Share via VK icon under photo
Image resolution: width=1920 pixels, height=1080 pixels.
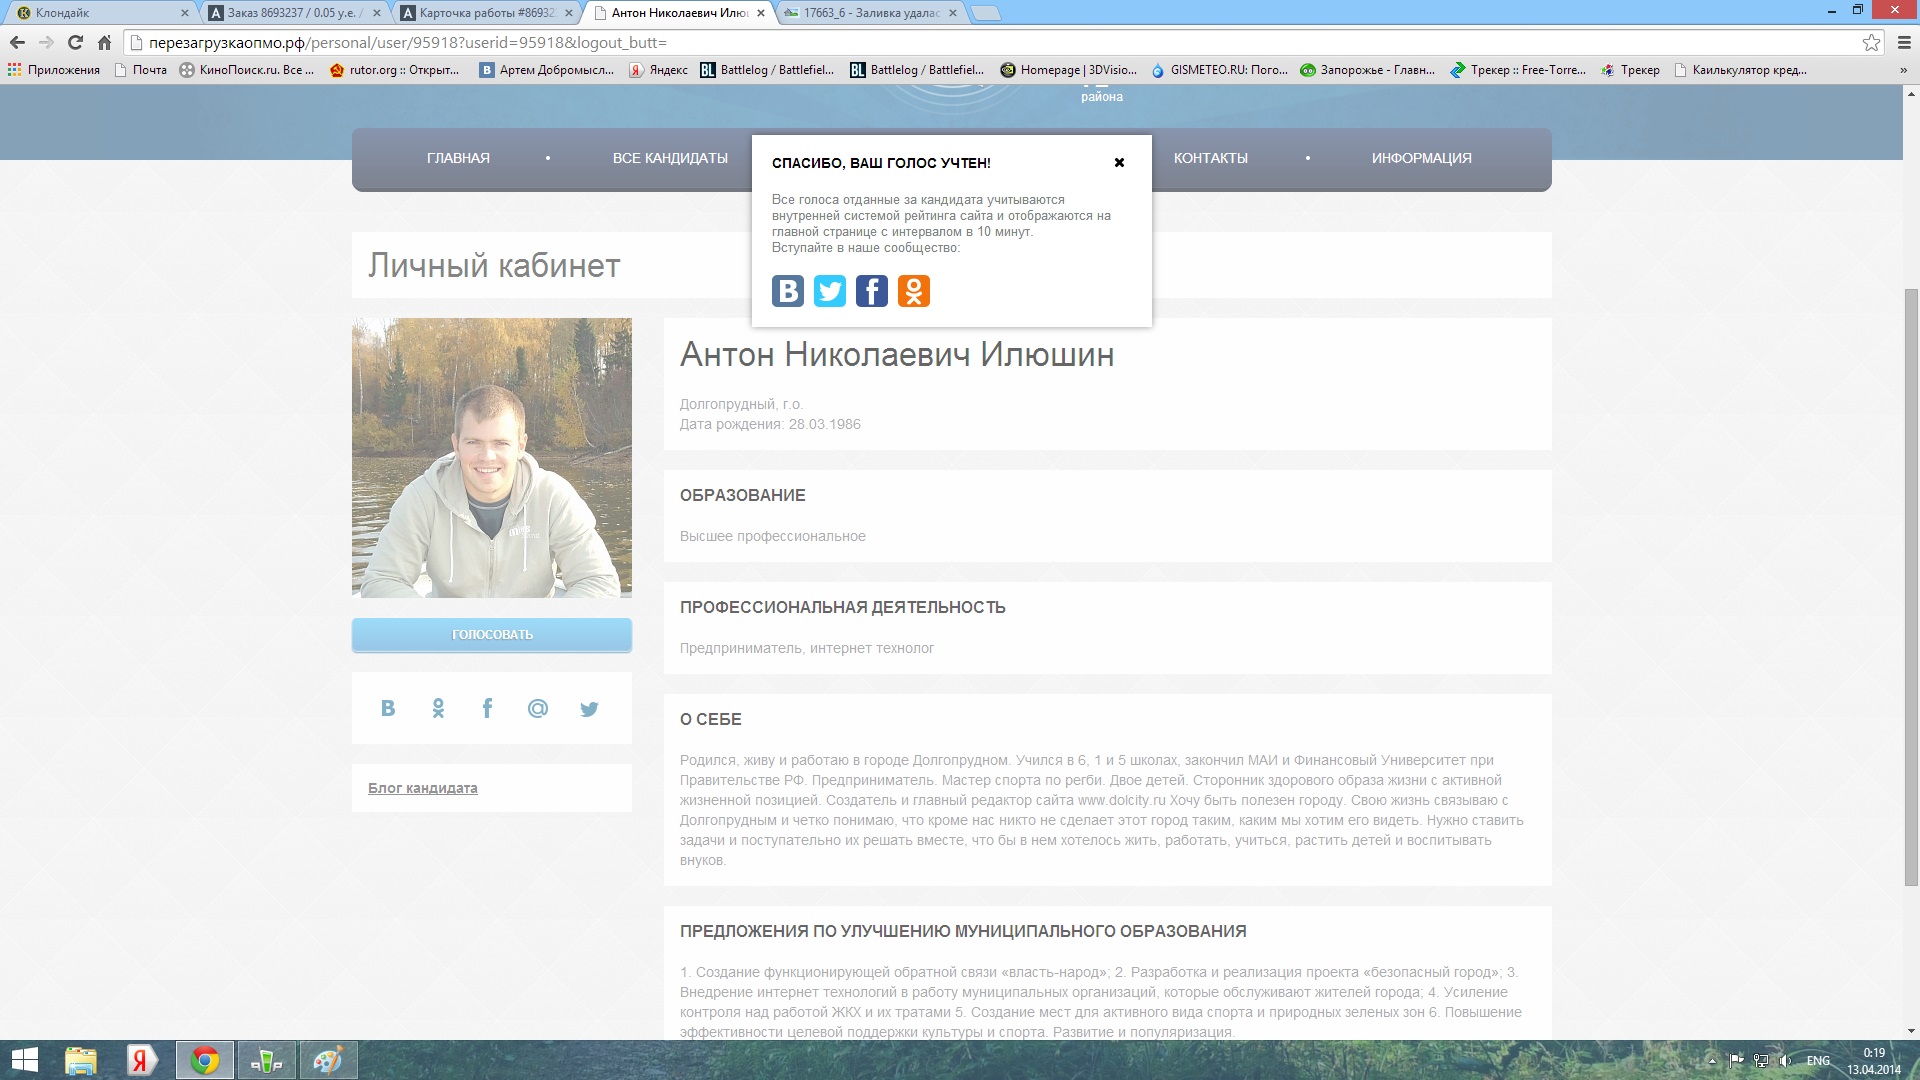[x=388, y=708]
